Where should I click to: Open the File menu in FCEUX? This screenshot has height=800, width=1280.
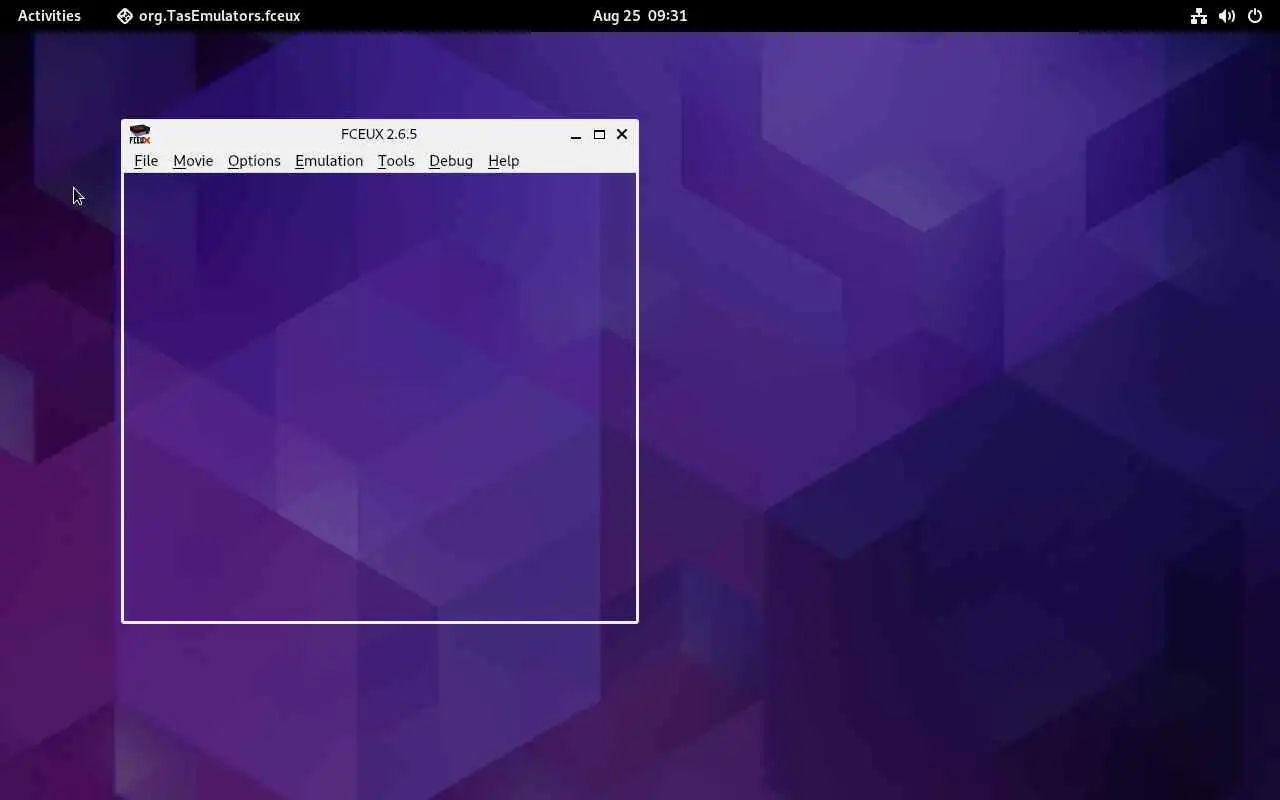coord(146,161)
